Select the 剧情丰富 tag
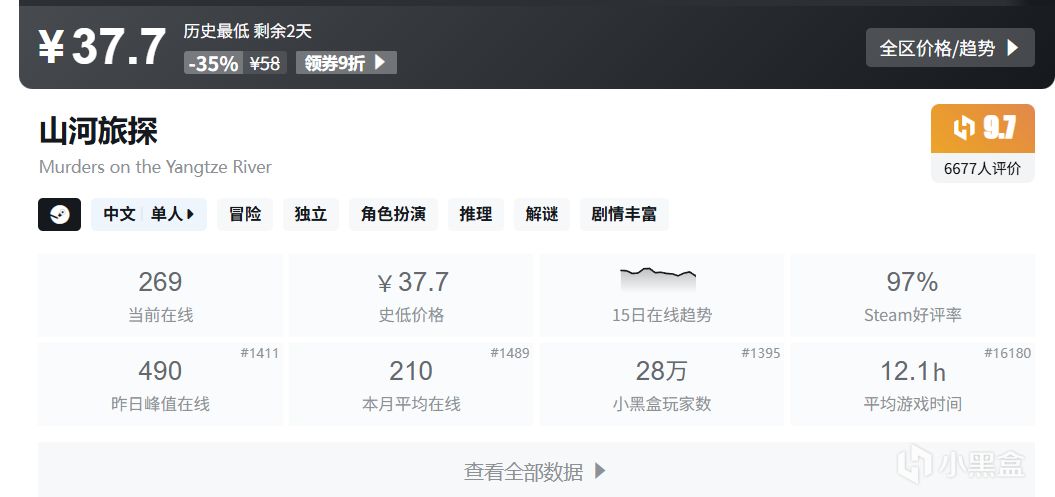Screen dimensions: 1055x497 click(624, 215)
